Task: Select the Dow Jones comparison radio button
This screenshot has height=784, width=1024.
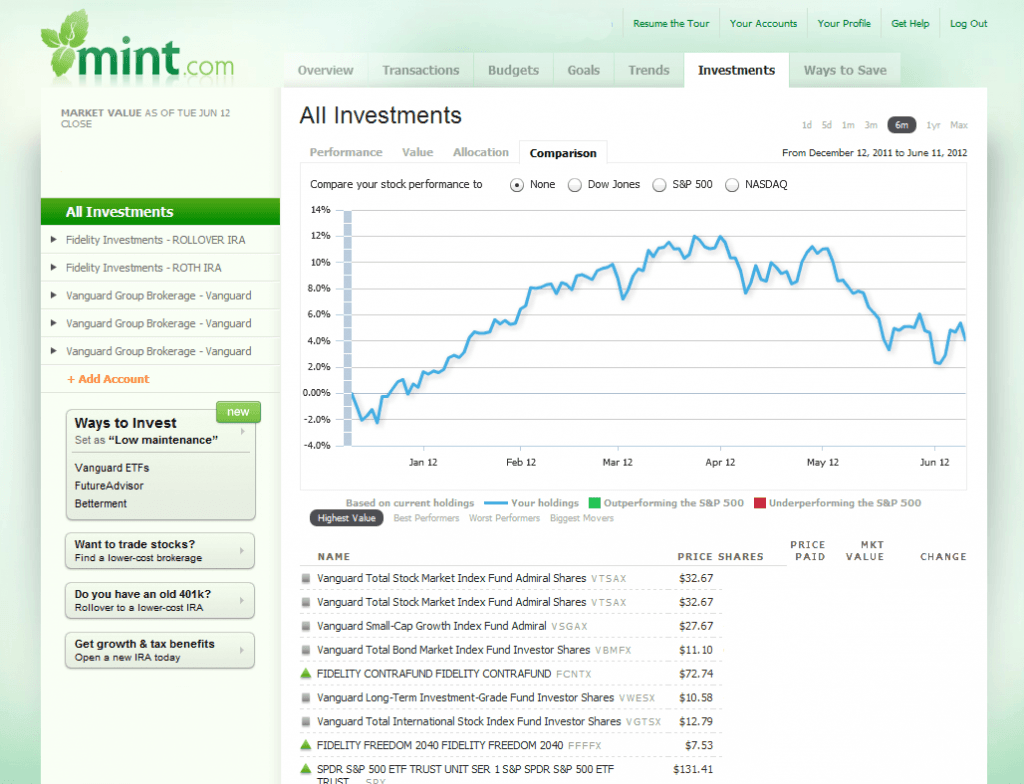Action: click(x=575, y=186)
